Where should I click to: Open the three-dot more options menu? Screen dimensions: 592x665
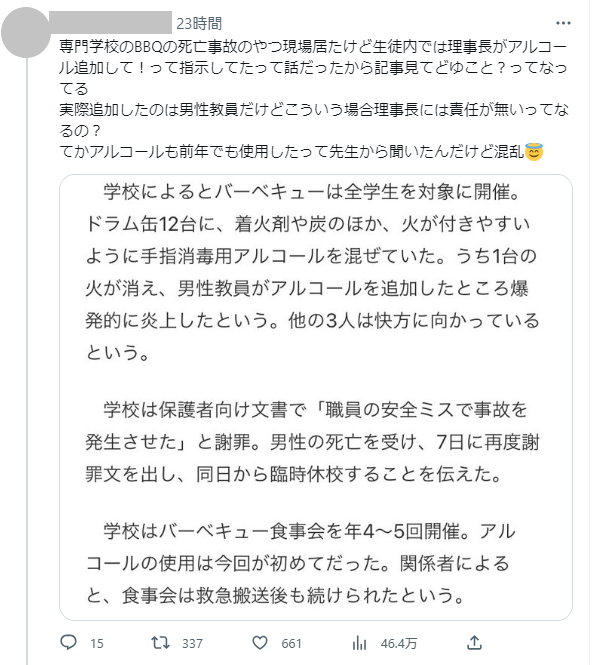pos(563,23)
